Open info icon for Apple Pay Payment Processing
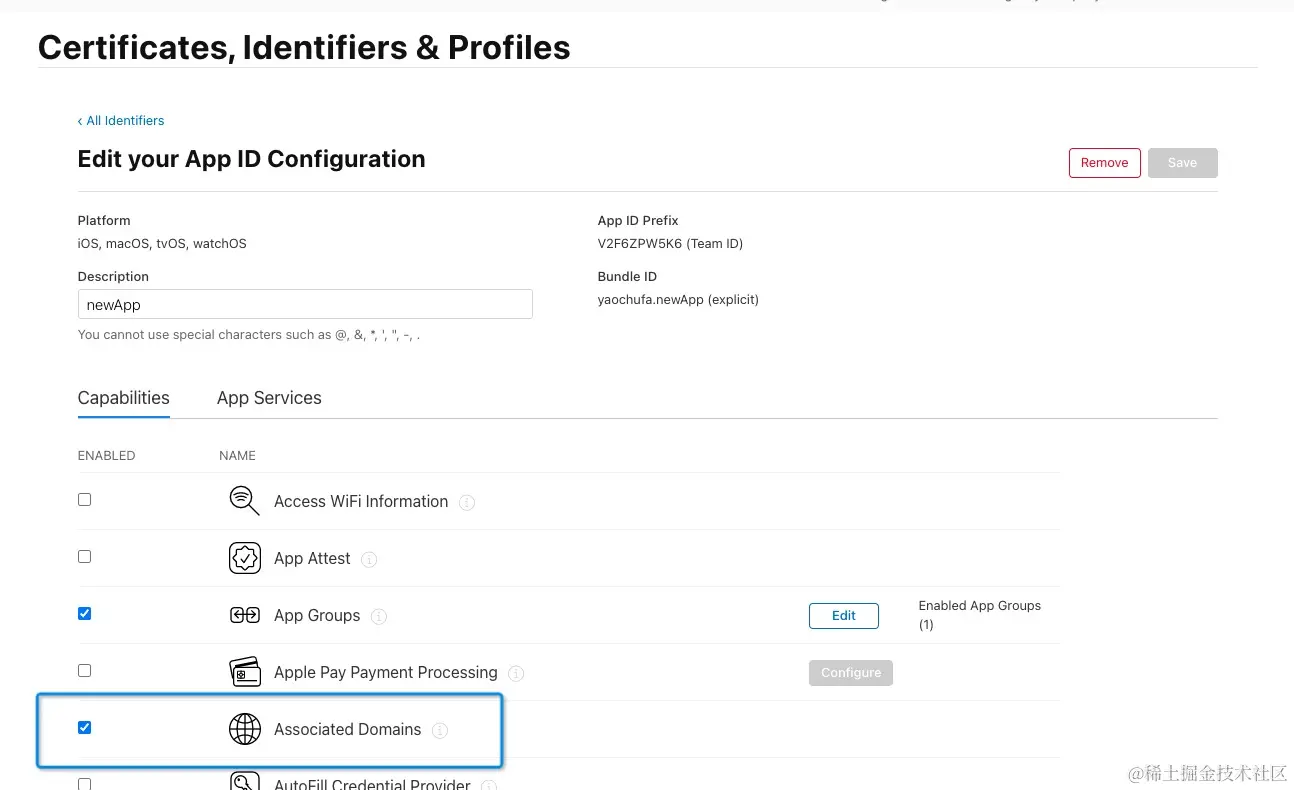This screenshot has height=790, width=1294. point(516,673)
